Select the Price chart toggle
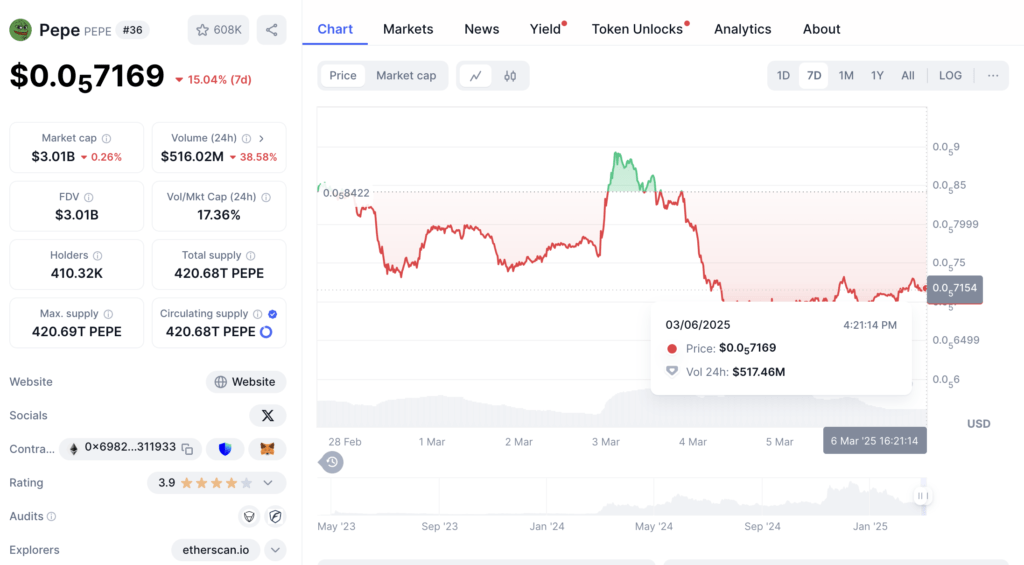Screen dimensions: 1024x565 [342, 76]
